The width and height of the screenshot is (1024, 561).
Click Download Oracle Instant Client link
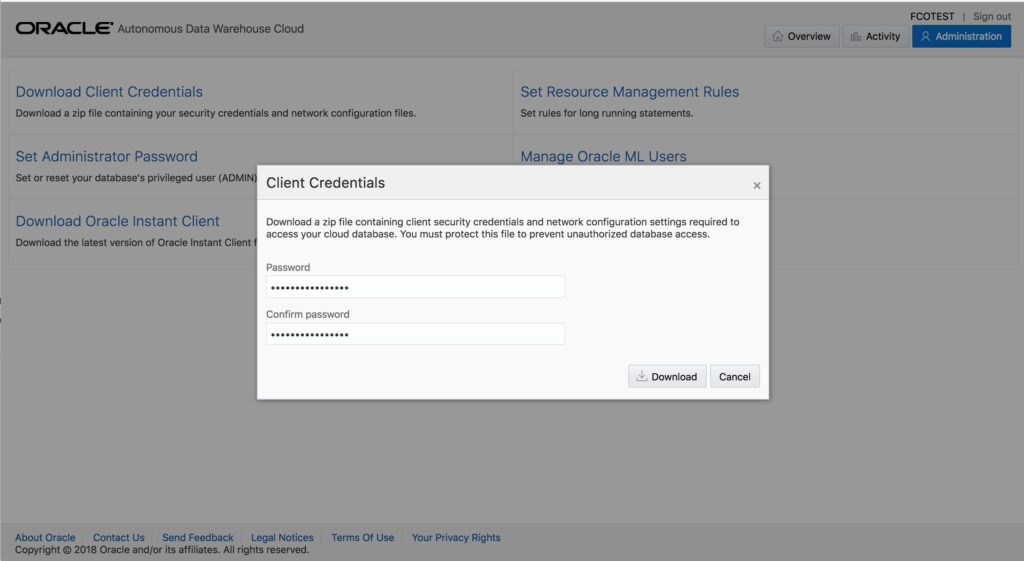click(117, 221)
